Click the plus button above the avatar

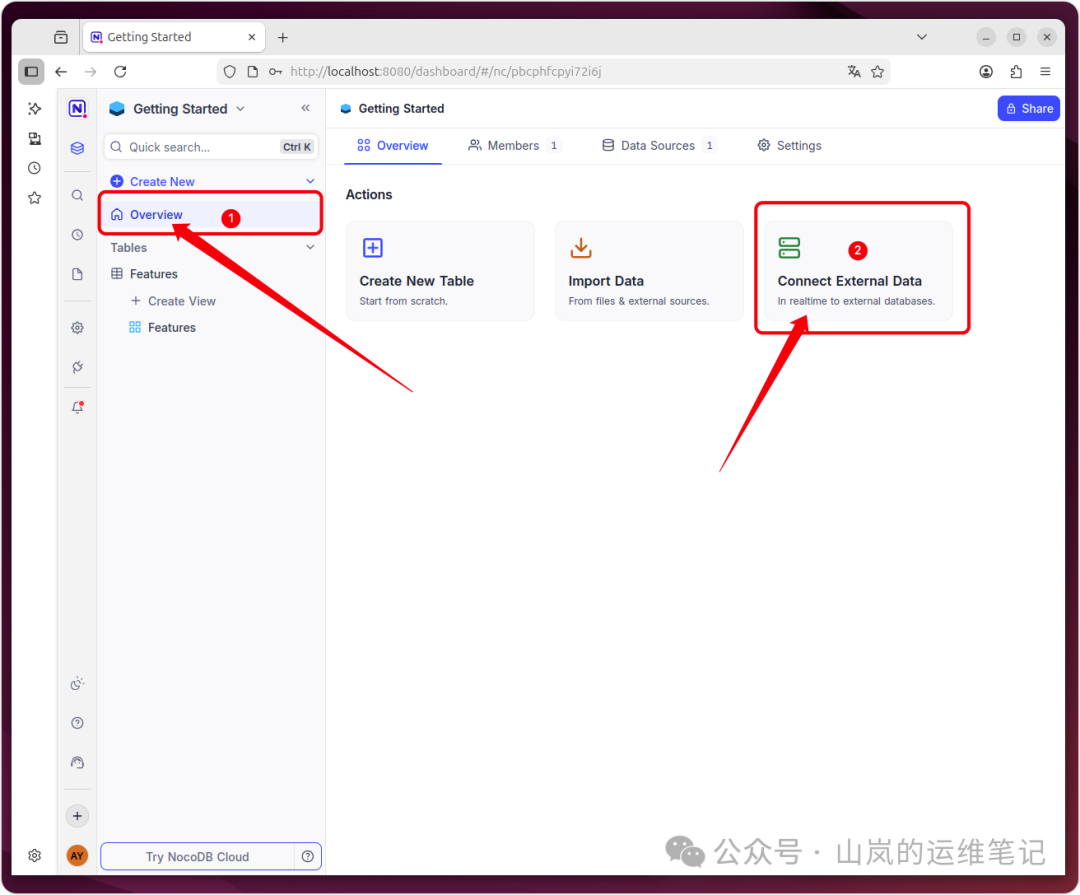pos(77,816)
